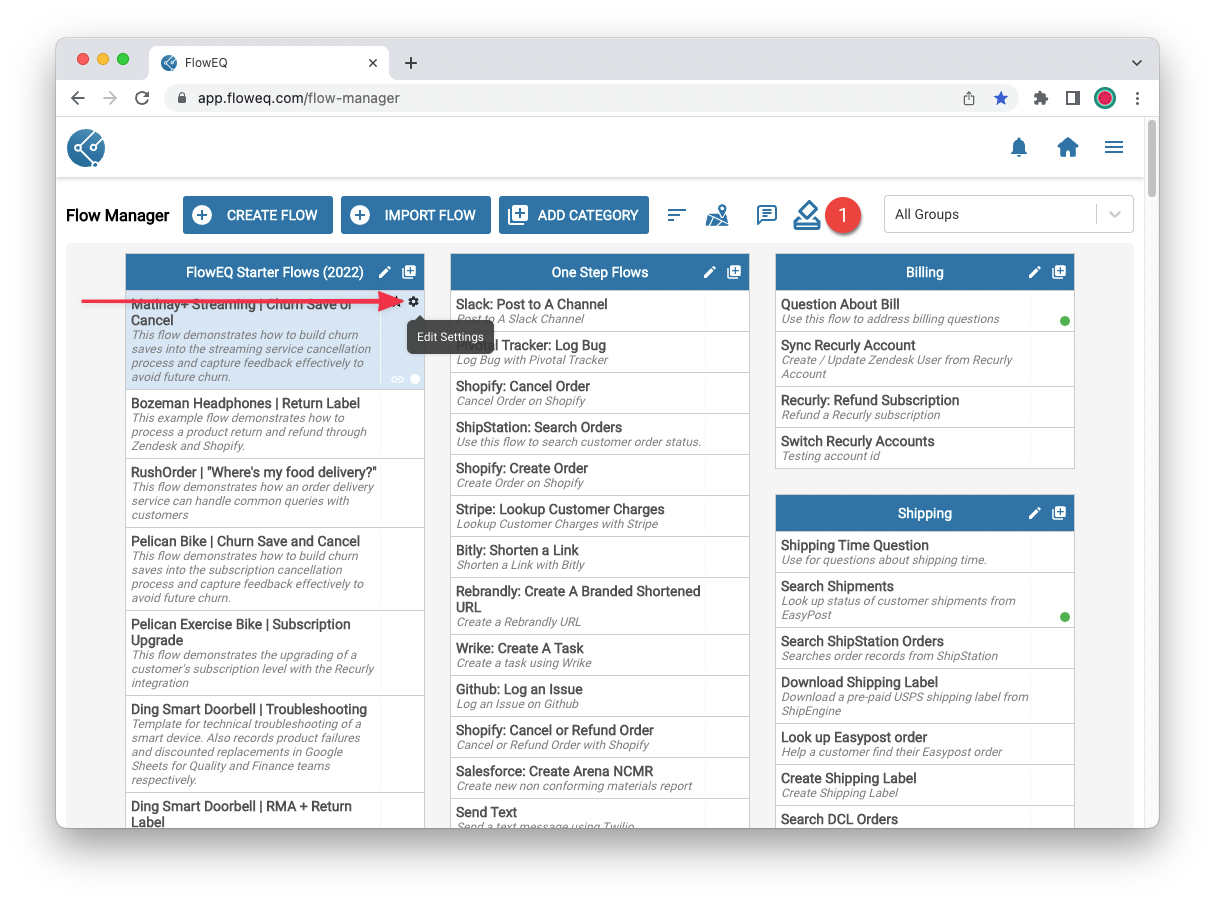Open Pelican Exercise Bike Subscription Upgrade flow
The height and width of the screenshot is (902, 1215).
(x=275, y=653)
